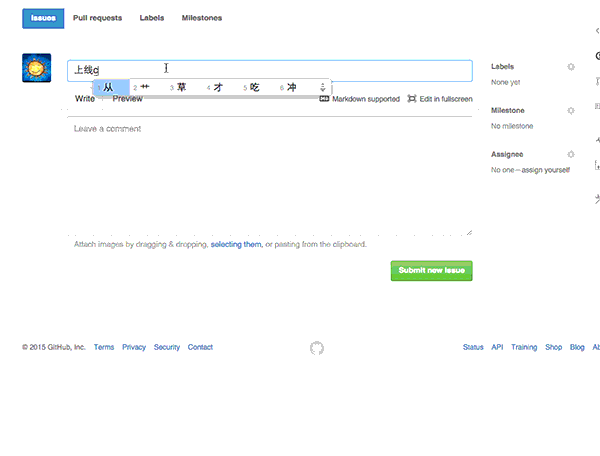Focus the Leave a comment text area
The width and height of the screenshot is (600, 456).
tap(270, 175)
